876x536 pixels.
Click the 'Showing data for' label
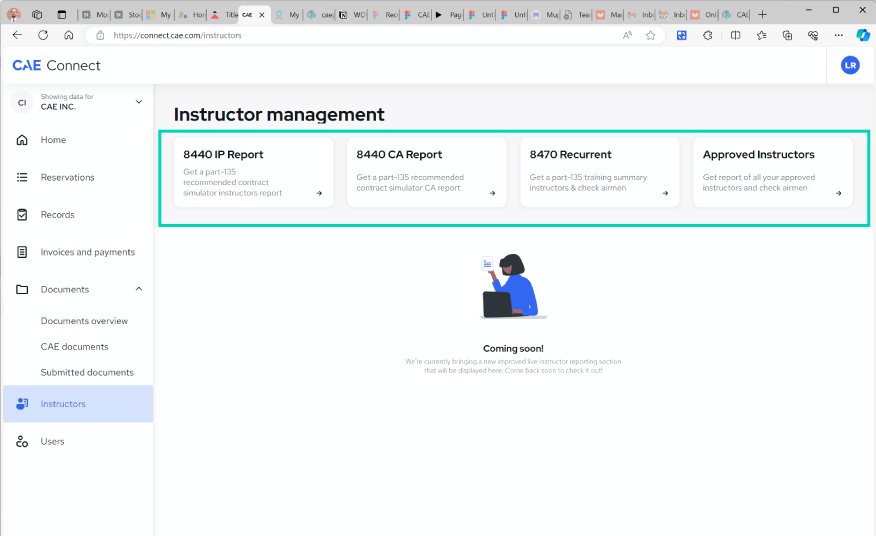point(67,97)
